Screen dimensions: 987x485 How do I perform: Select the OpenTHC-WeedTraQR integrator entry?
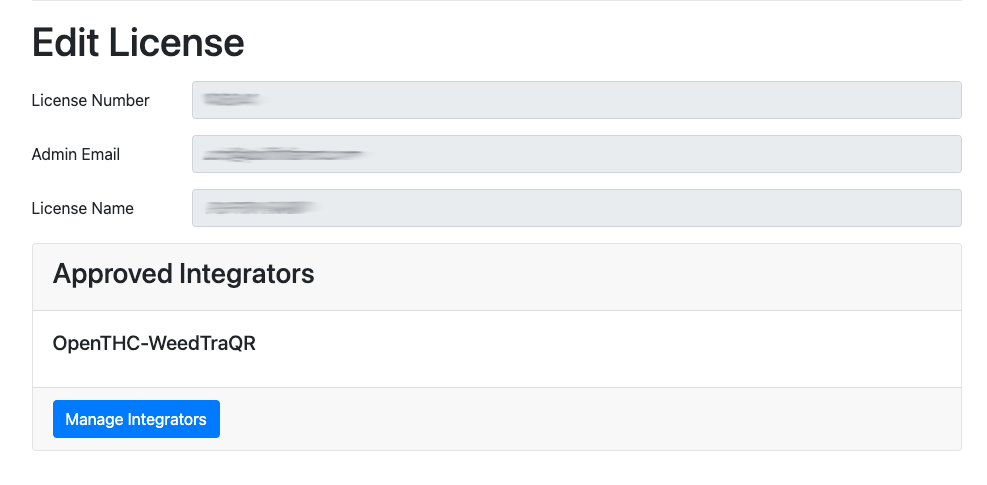click(x=154, y=343)
